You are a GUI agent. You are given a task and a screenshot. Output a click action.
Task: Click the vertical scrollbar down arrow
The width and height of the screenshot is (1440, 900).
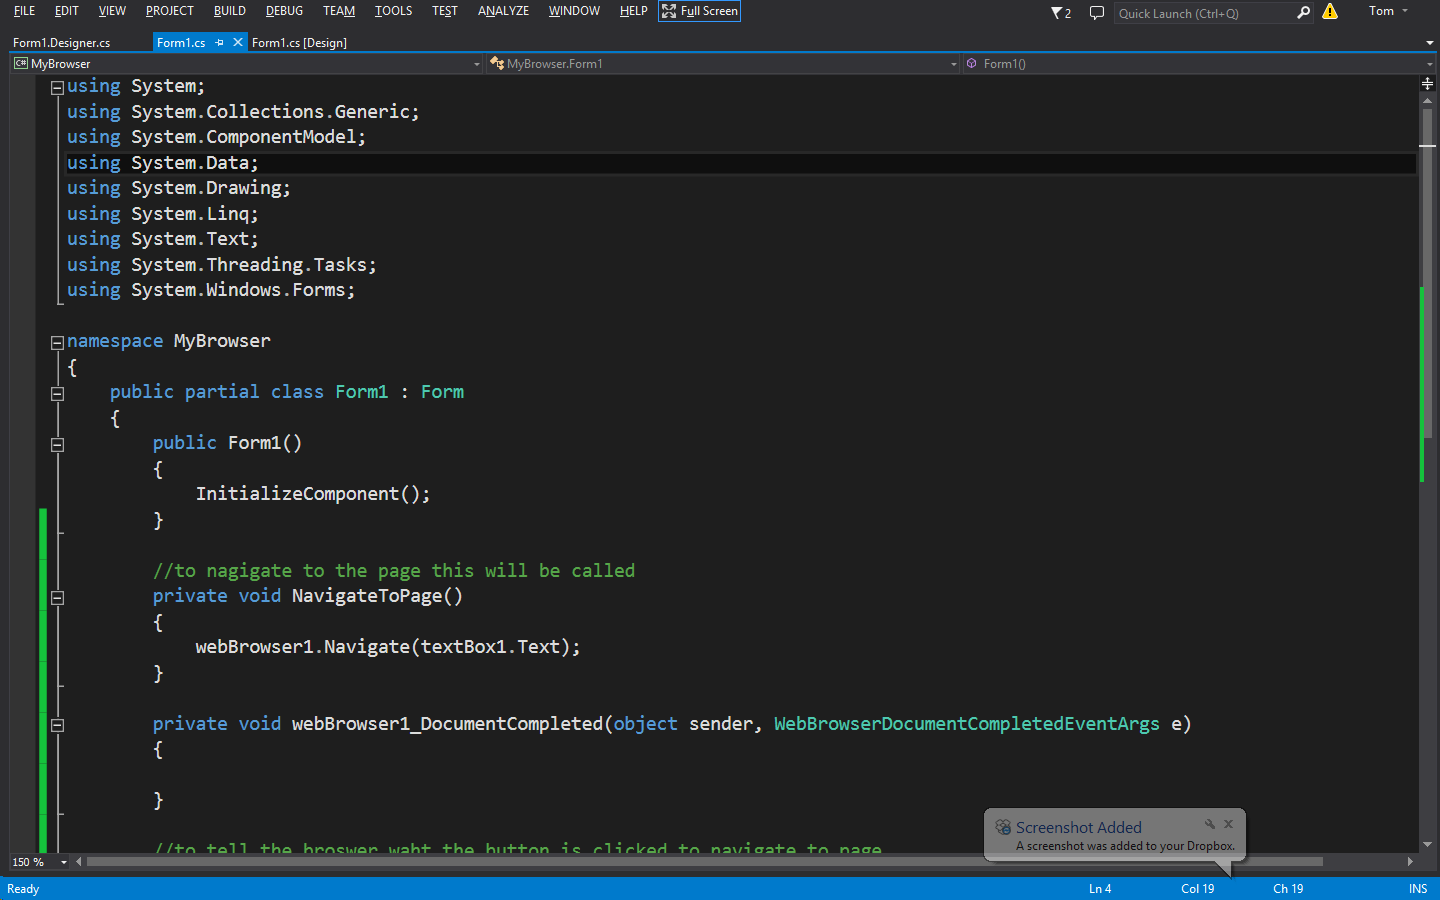coord(1427,845)
